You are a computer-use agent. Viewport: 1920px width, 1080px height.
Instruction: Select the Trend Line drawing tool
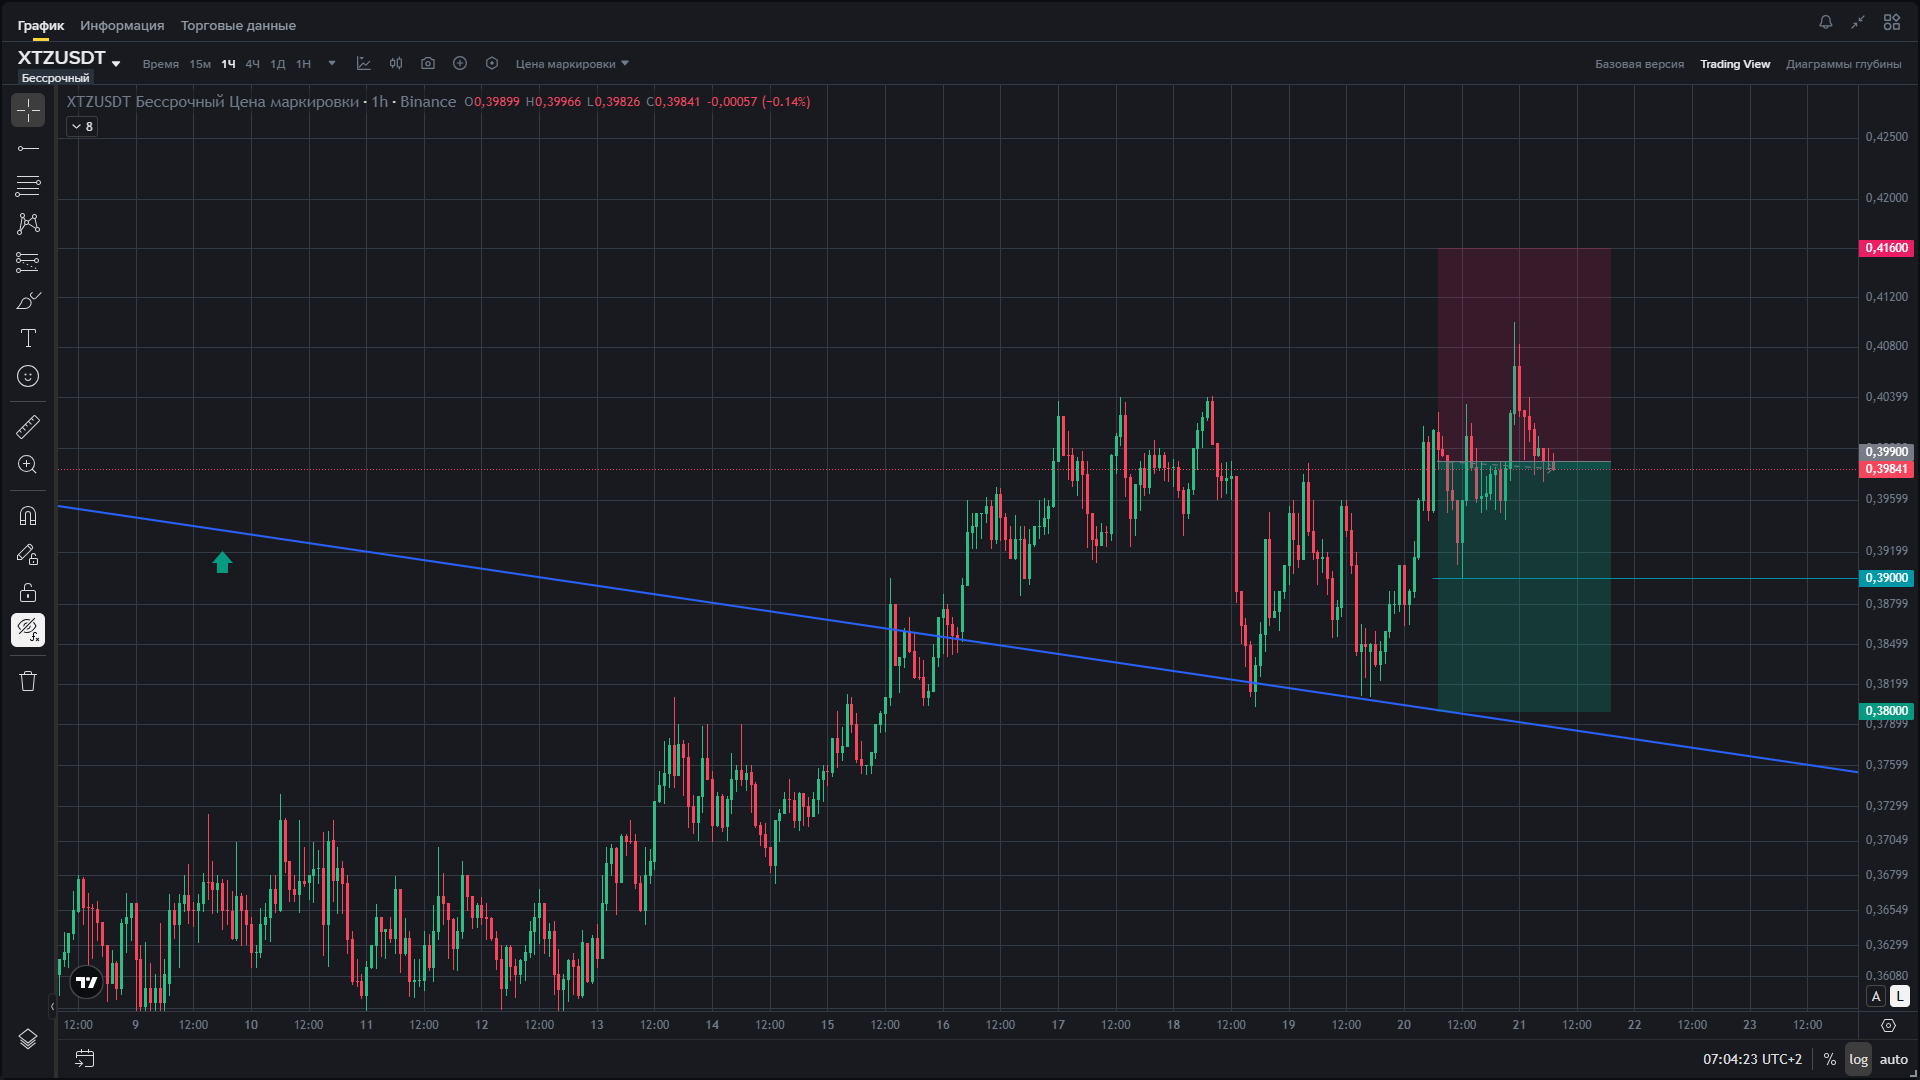pos(28,149)
